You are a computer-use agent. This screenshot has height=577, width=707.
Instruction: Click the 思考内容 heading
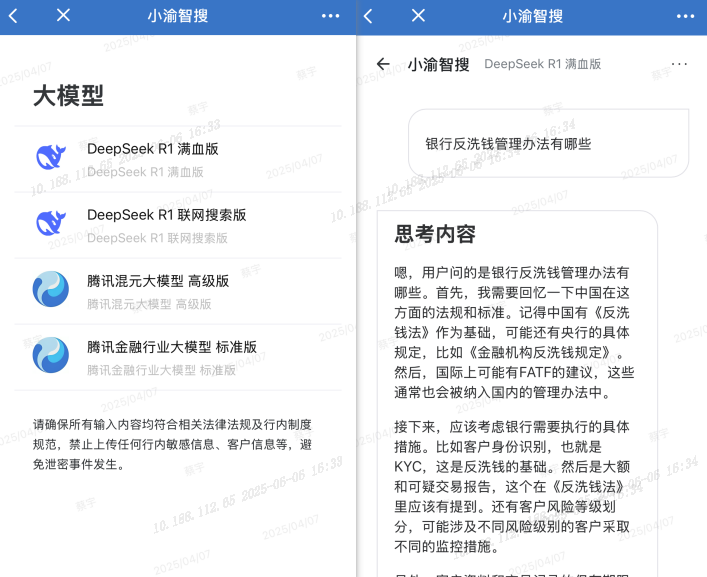435,234
